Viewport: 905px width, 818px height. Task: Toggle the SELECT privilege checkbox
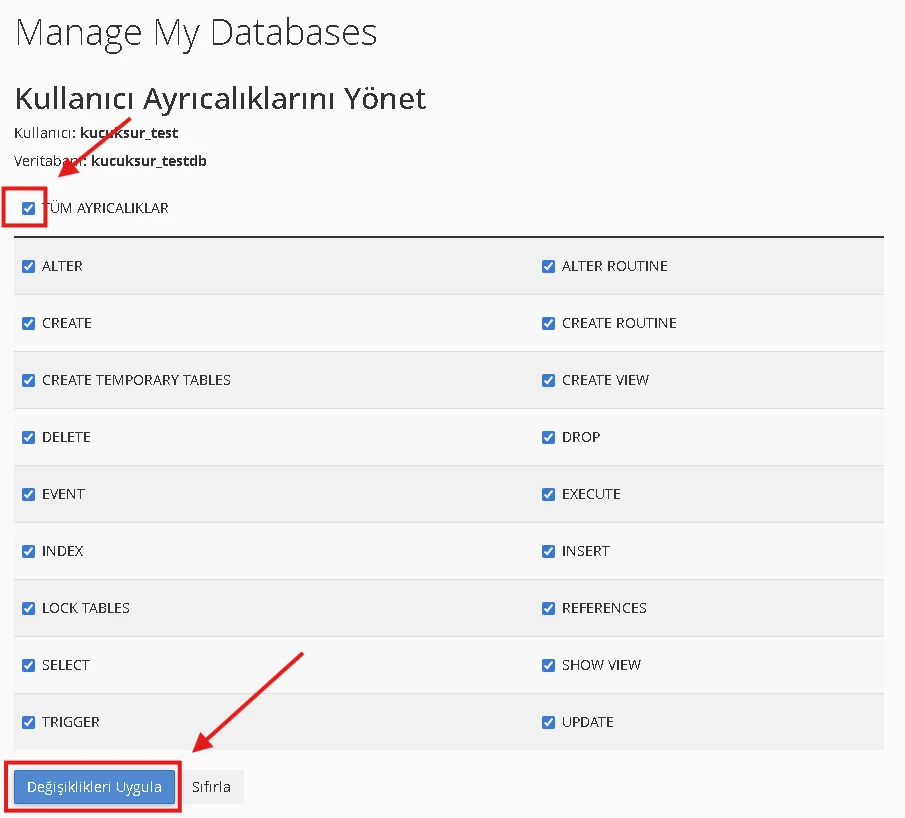[x=28, y=664]
